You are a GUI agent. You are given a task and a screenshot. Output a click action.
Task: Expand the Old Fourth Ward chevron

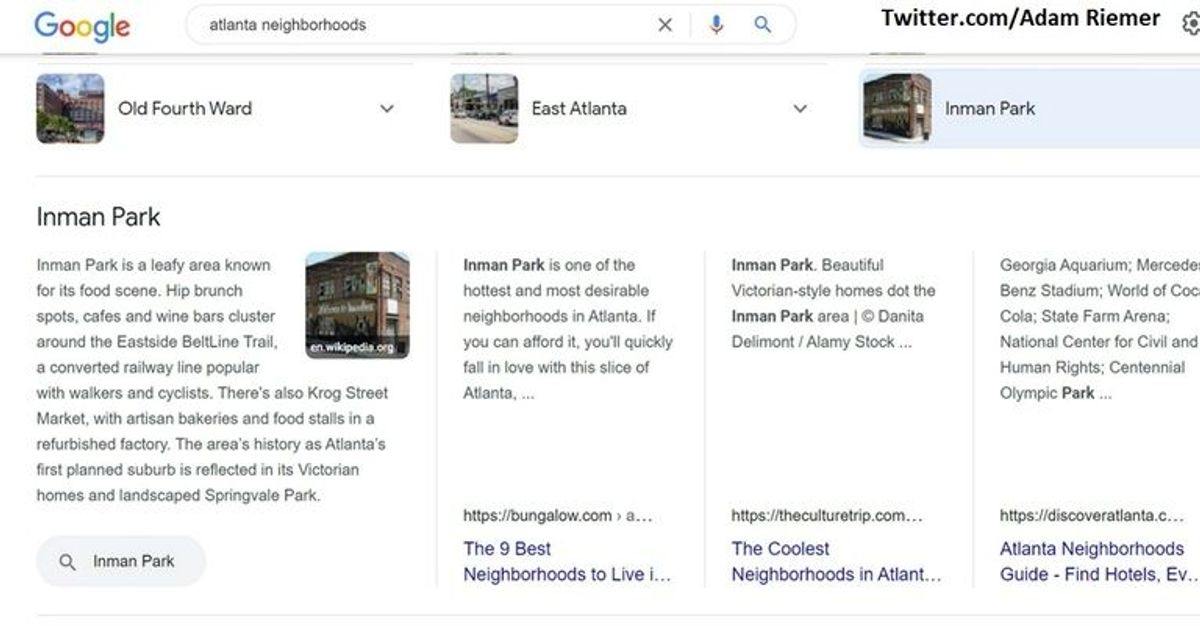[x=387, y=109]
